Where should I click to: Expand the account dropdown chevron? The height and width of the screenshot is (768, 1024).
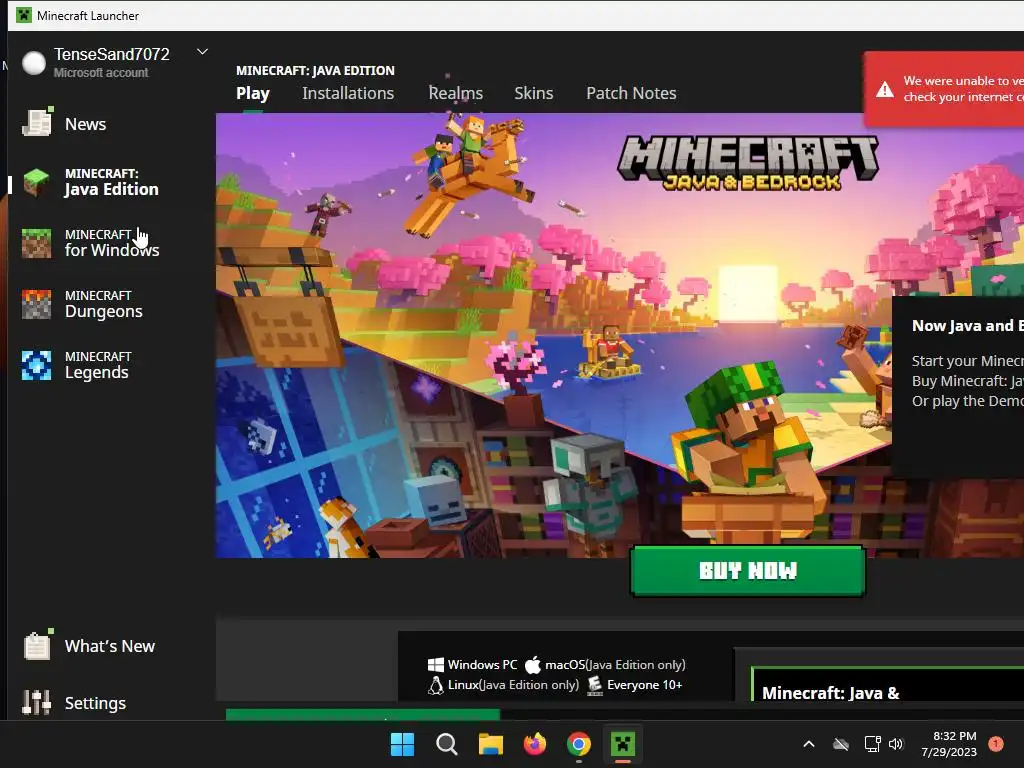click(x=202, y=52)
